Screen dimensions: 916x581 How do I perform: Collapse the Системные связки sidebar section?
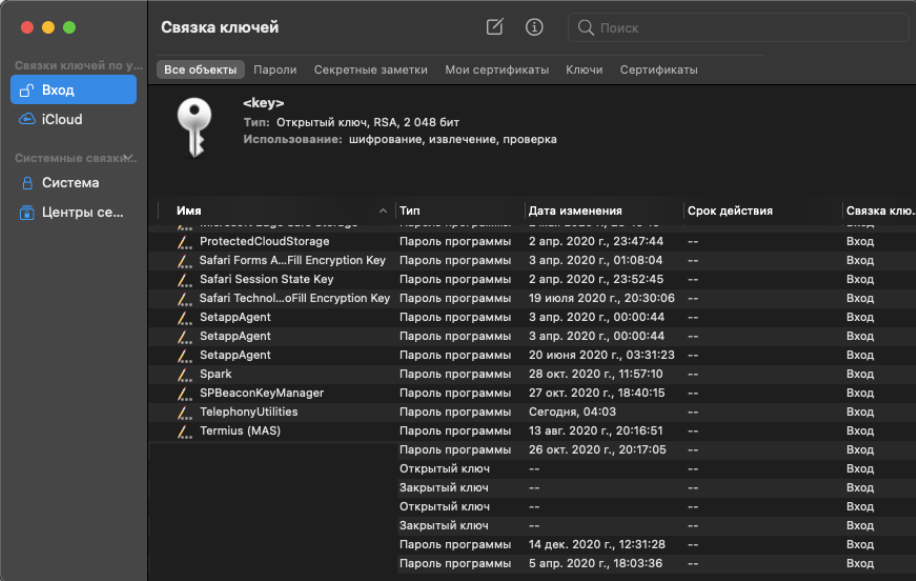click(x=127, y=157)
